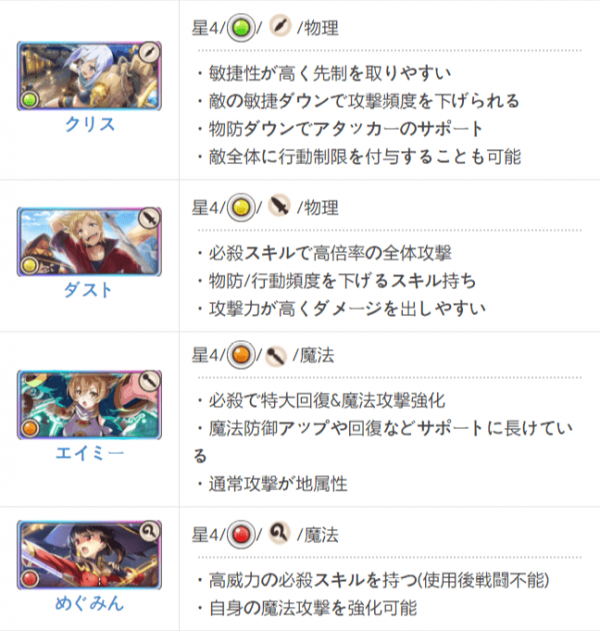Open the ダスト character link
The image size is (600, 631).
(89, 290)
